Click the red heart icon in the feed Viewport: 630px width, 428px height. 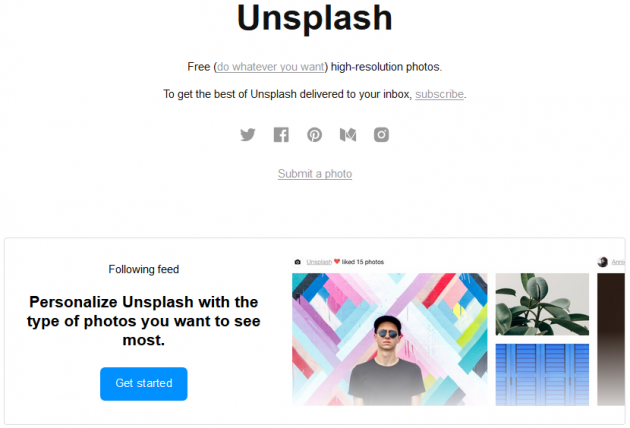point(337,262)
